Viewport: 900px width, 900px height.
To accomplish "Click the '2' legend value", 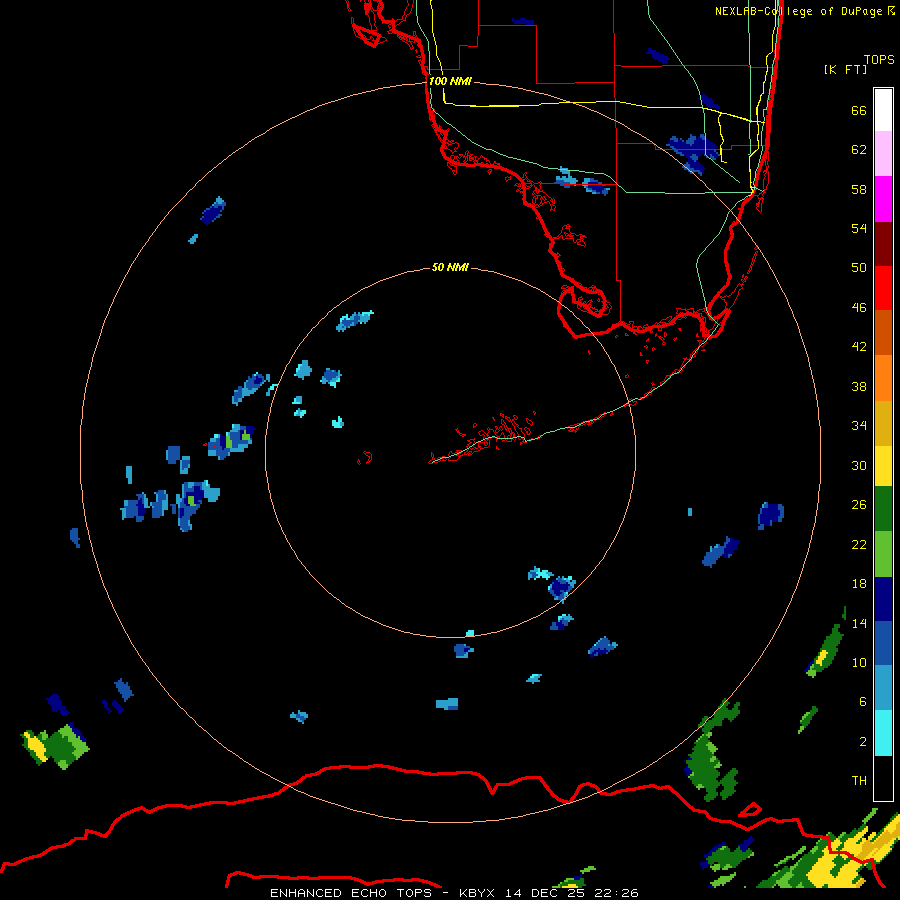I will (863, 741).
